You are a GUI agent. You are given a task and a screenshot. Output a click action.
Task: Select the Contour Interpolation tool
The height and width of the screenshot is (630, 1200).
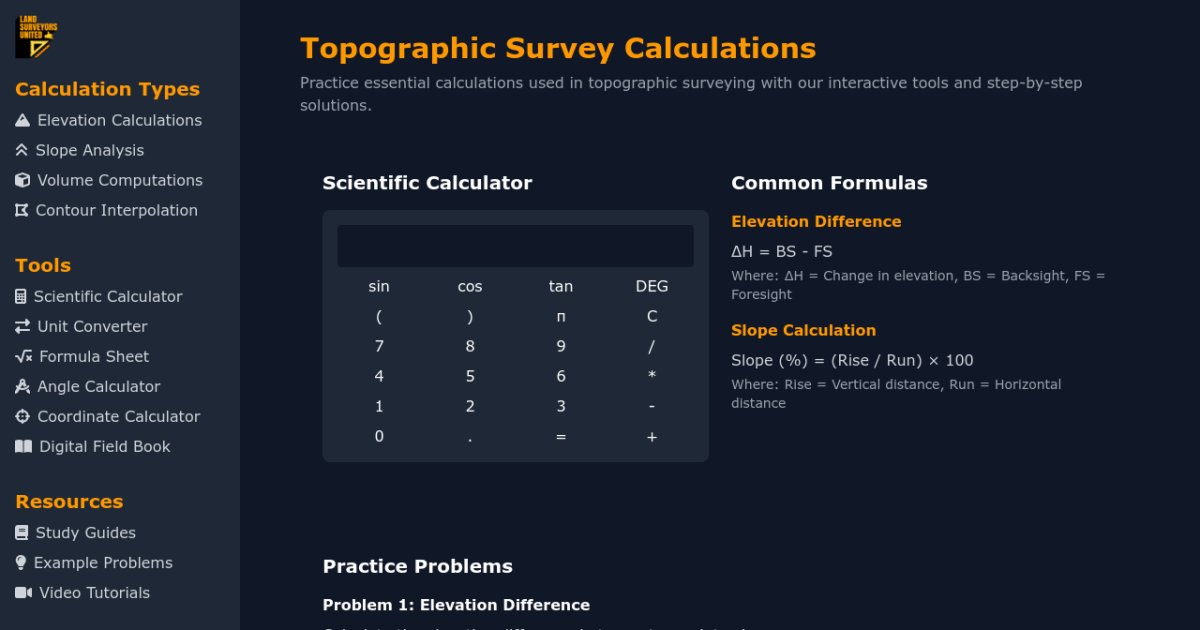116,210
